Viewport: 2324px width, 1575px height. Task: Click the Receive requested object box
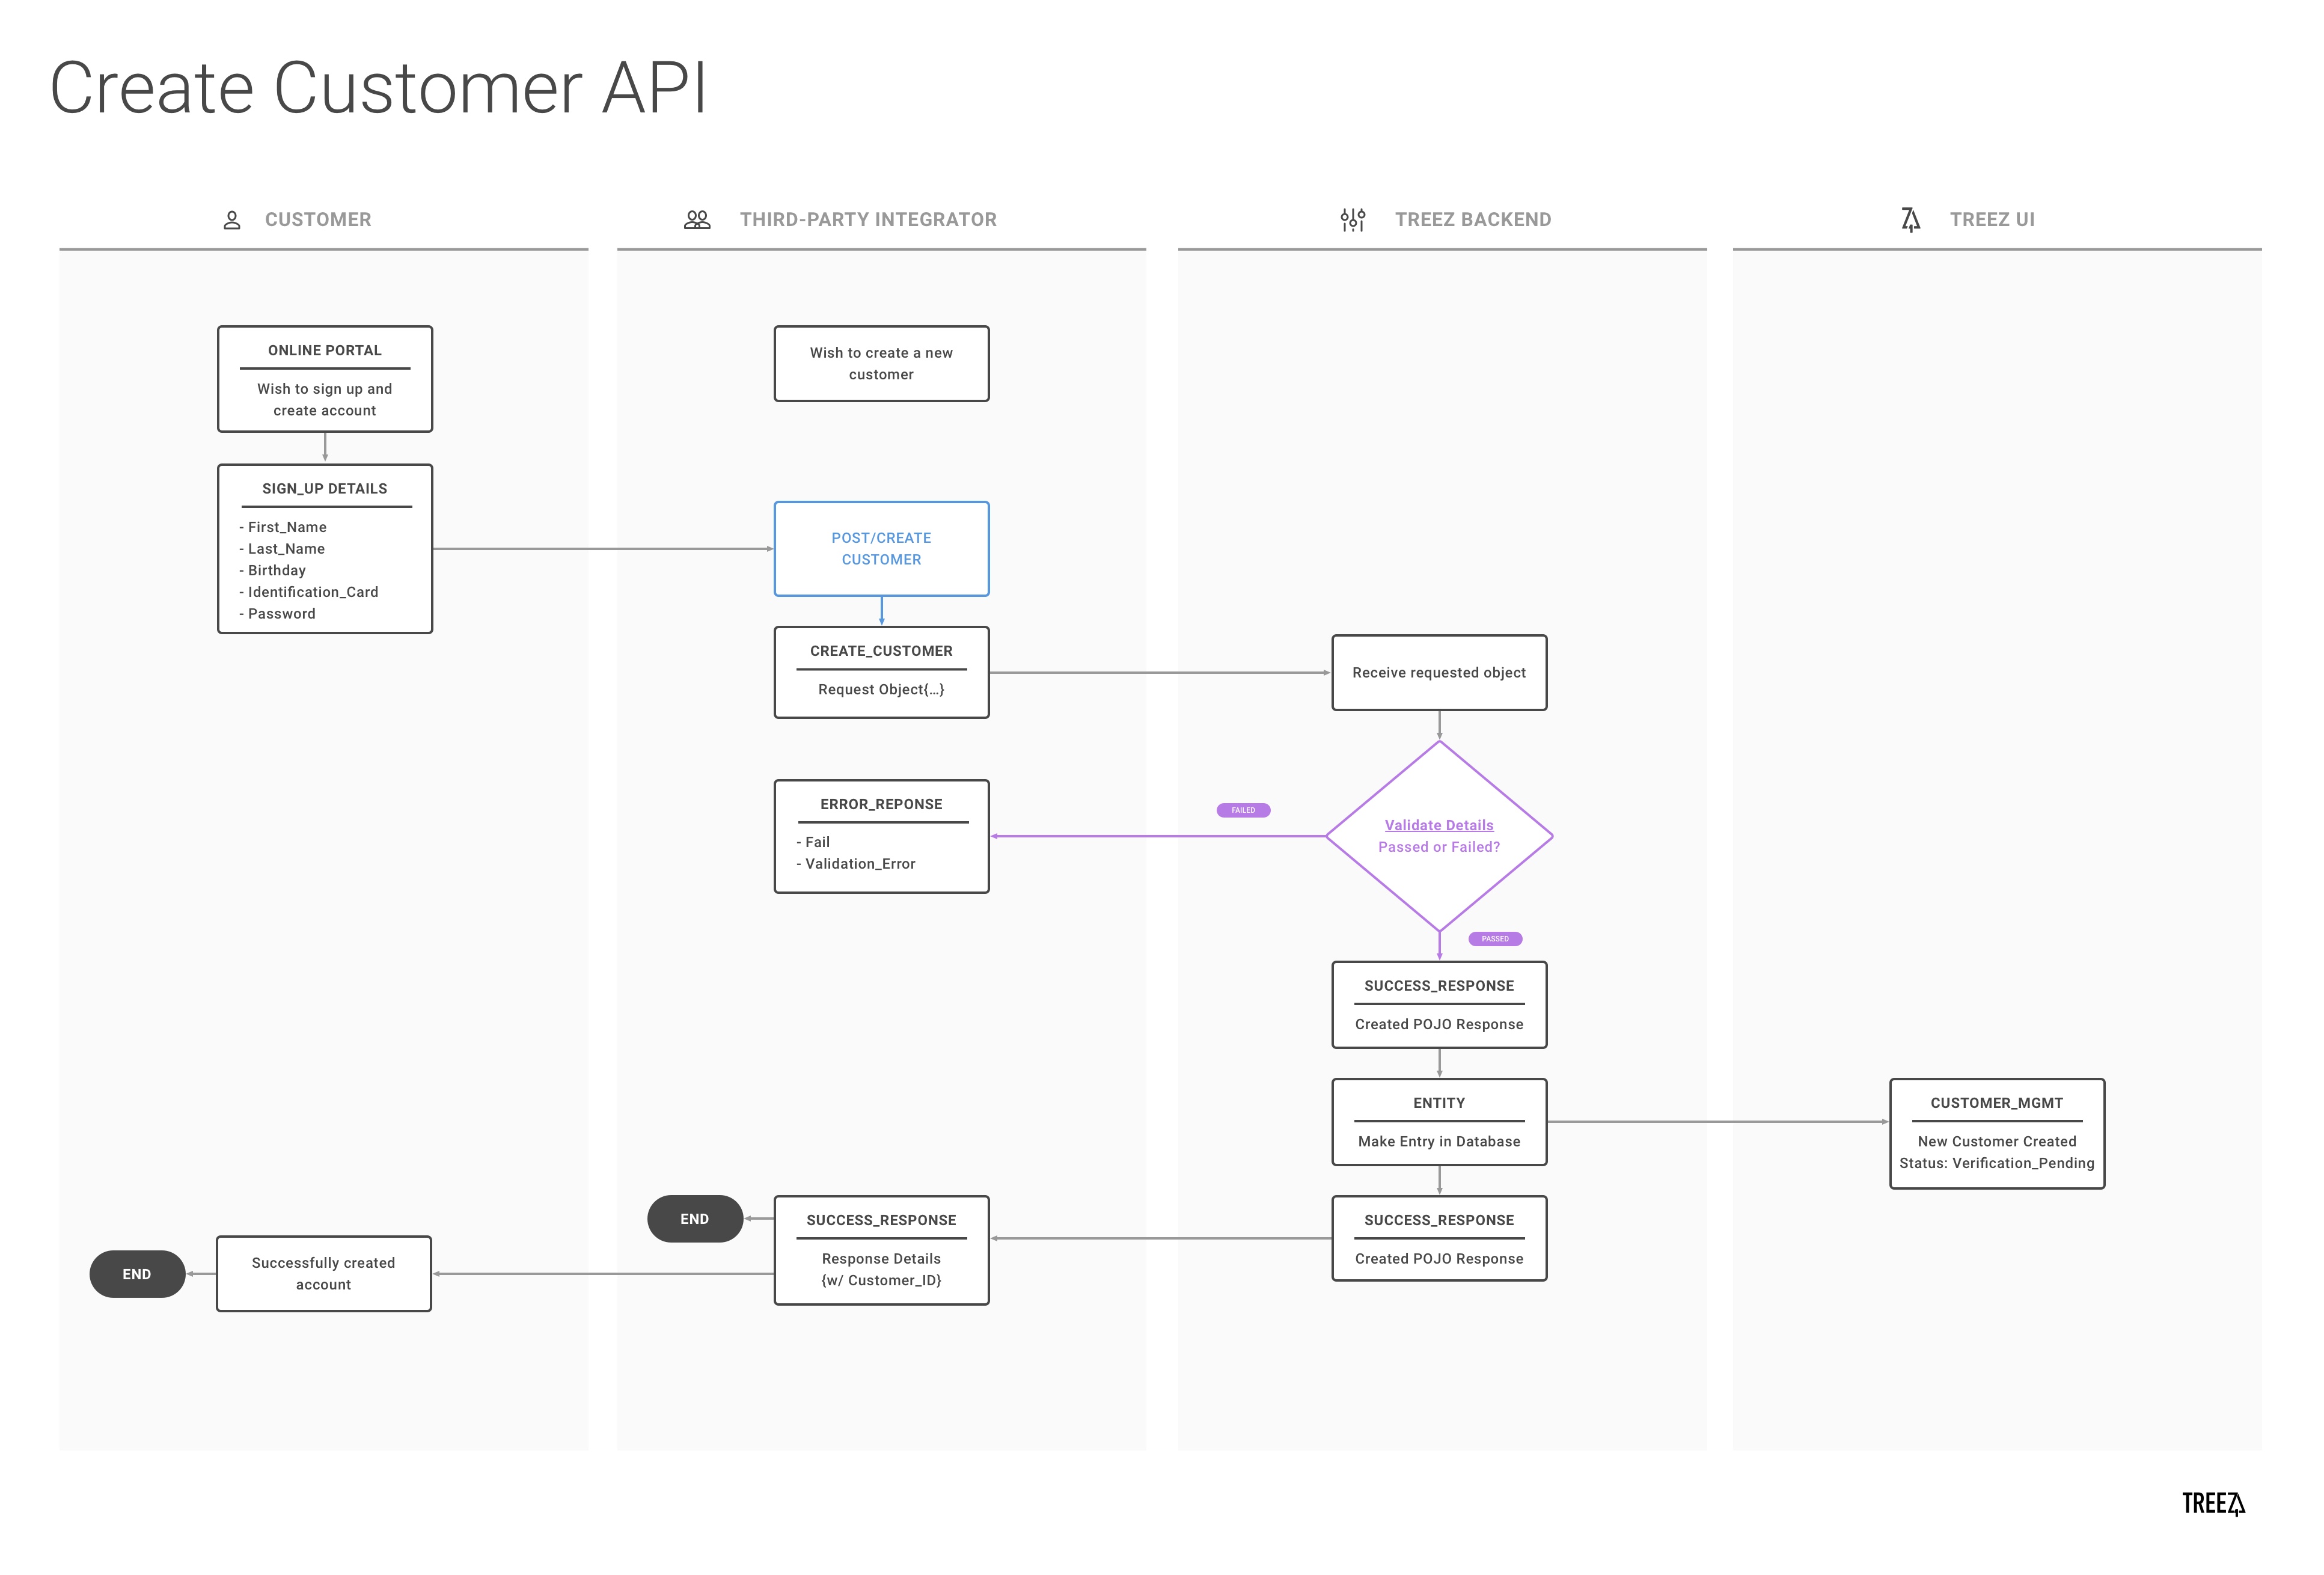click(x=1438, y=673)
